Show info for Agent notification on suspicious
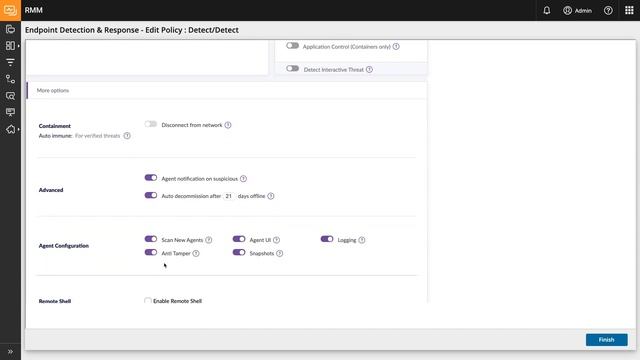Image resolution: width=640 pixels, height=360 pixels. (x=243, y=178)
